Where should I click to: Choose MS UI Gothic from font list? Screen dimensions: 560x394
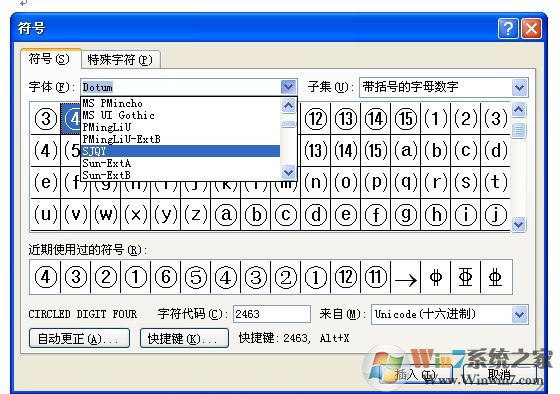pos(180,115)
